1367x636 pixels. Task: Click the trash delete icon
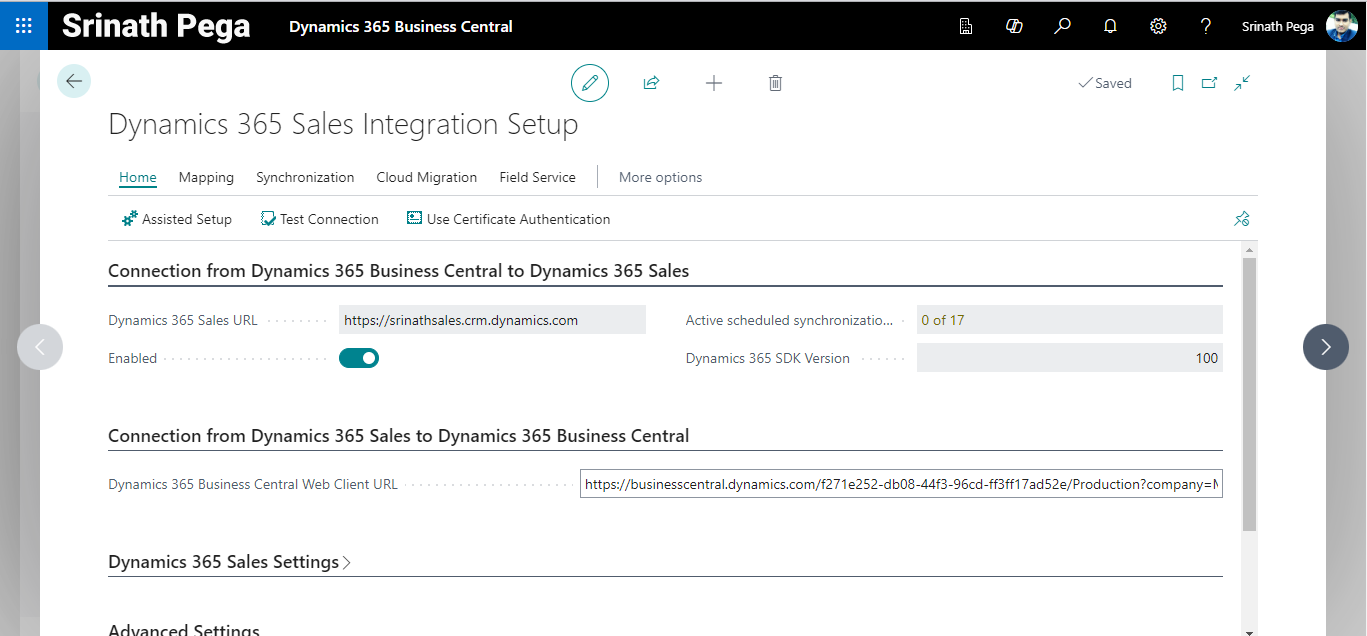[775, 83]
